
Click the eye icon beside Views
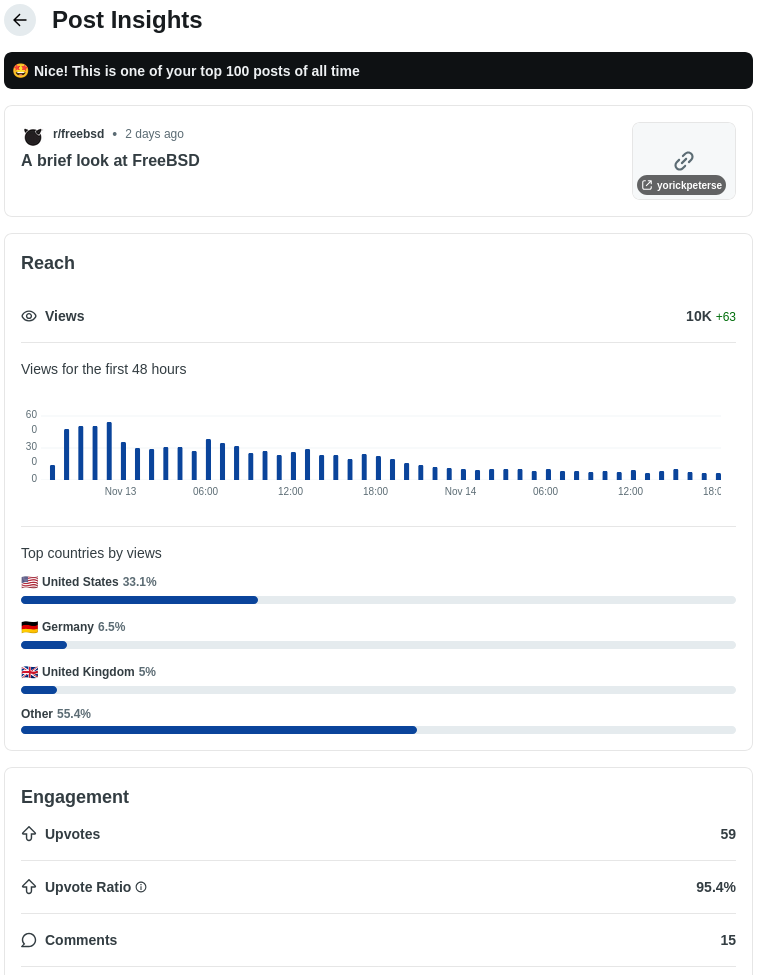(29, 316)
